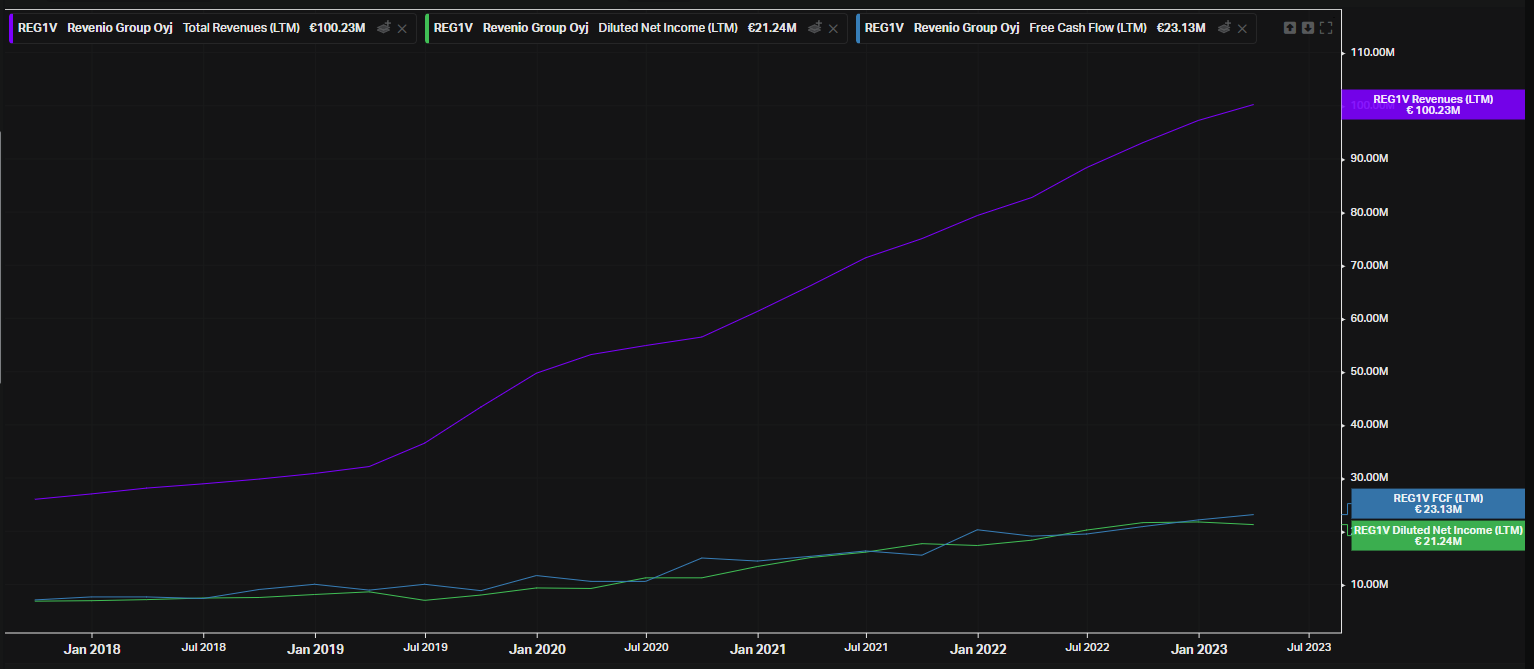Image resolution: width=1534 pixels, height=669 pixels.
Task: Click the Jul 2021 axis label
Action: pyautogui.click(x=865, y=647)
